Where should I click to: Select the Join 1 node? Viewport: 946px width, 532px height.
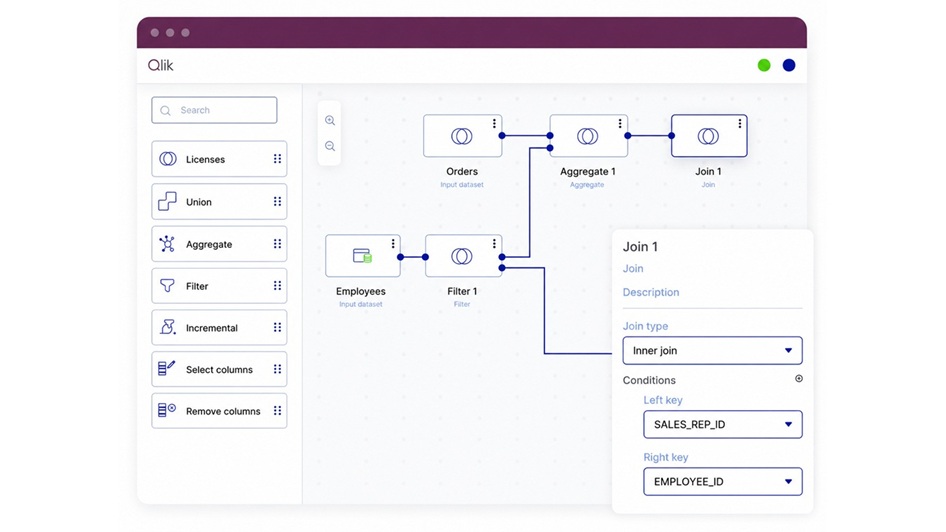tap(709, 136)
